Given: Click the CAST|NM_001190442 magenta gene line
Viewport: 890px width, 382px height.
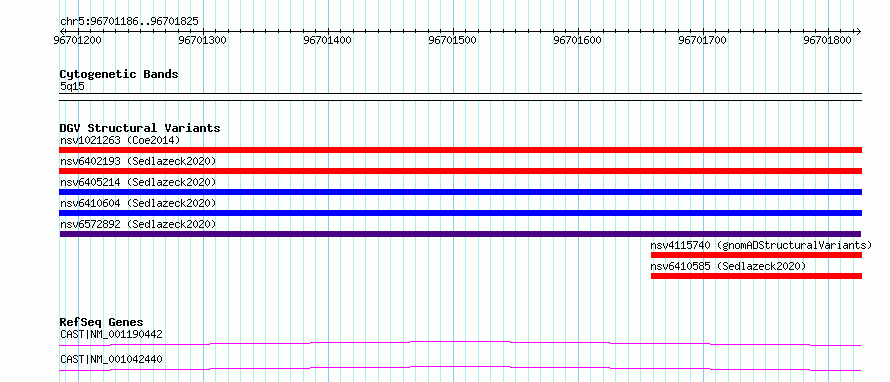Looking at the screenshot, I should (x=460, y=343).
